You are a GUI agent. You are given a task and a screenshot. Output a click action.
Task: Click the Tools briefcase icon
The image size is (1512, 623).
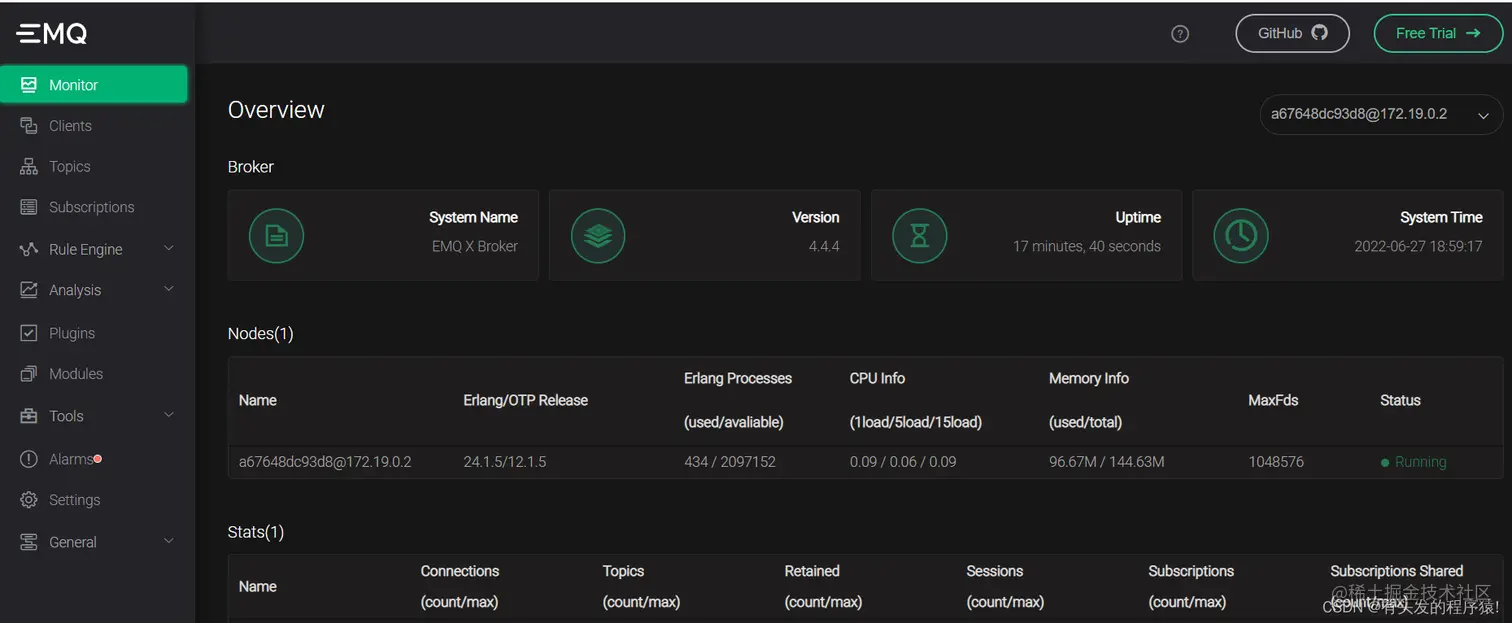(29, 416)
